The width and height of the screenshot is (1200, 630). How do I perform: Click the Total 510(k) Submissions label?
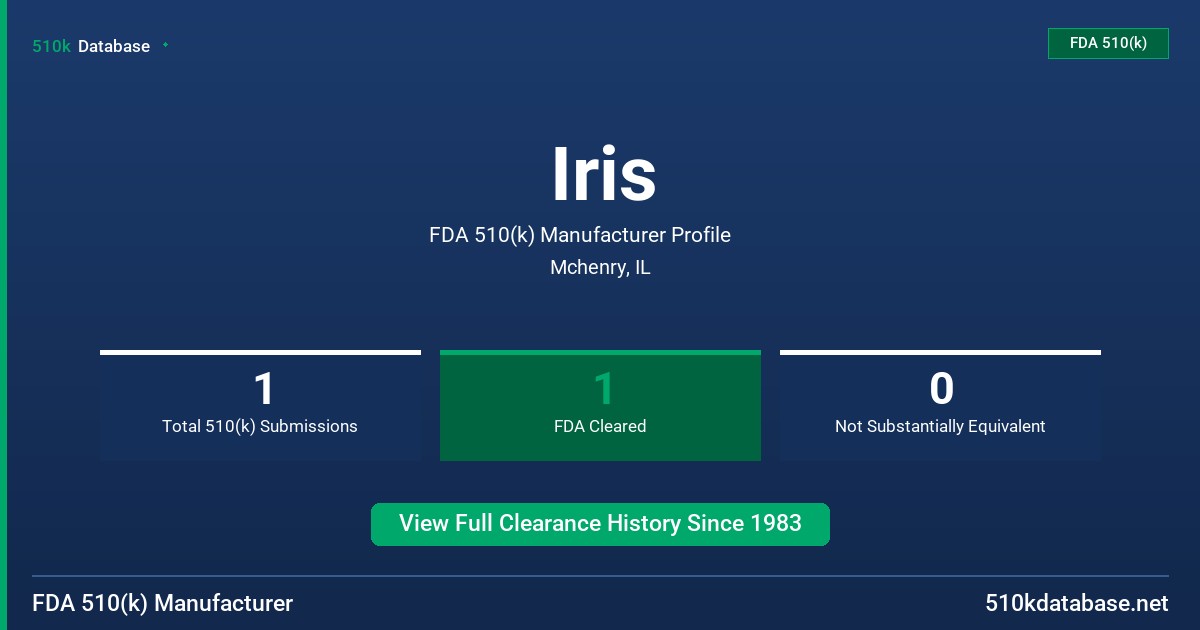click(260, 426)
